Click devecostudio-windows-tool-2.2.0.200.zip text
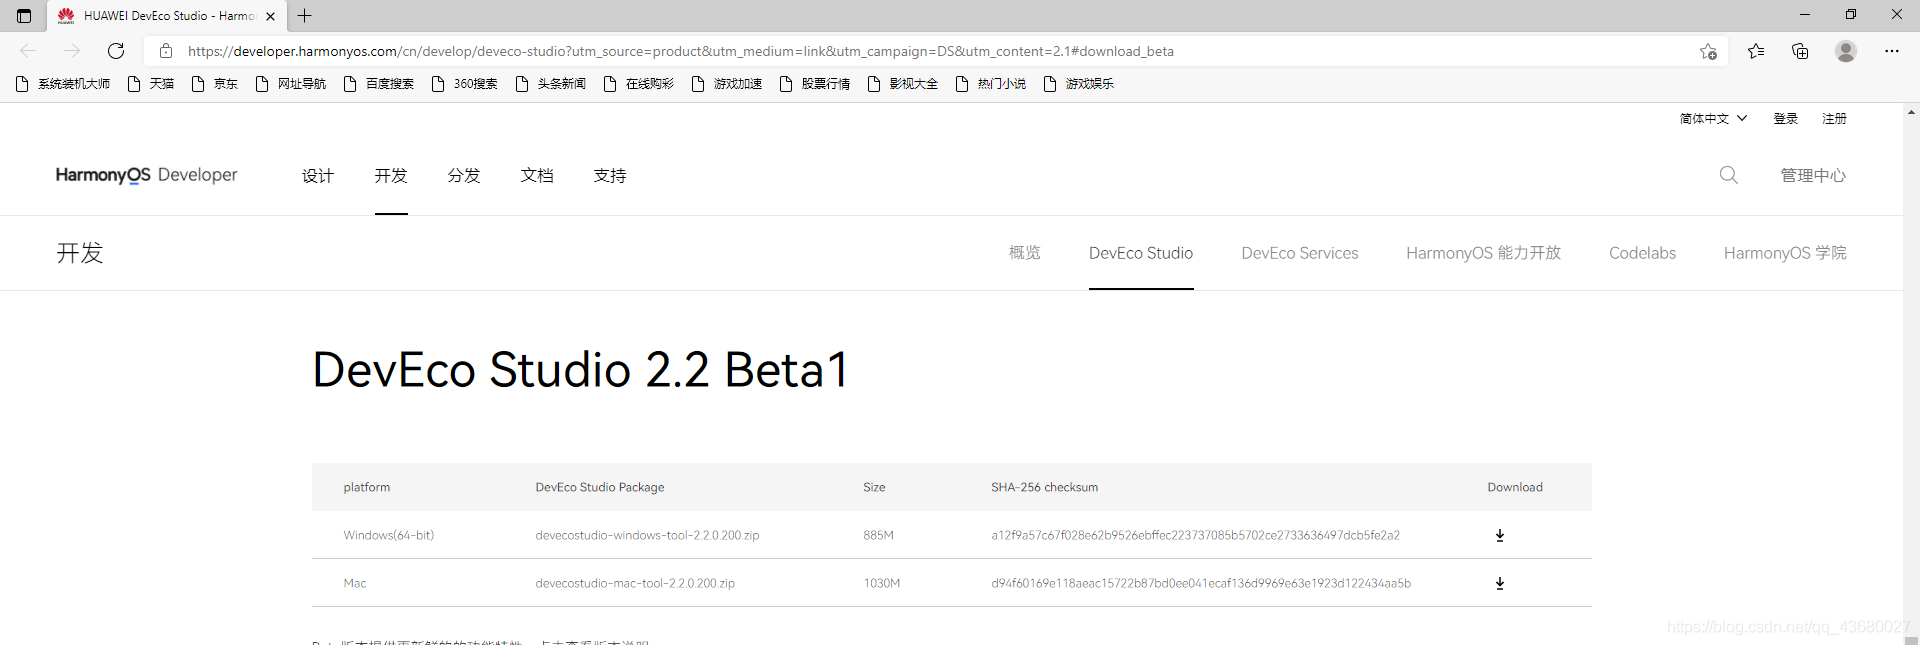The height and width of the screenshot is (645, 1920). point(647,536)
